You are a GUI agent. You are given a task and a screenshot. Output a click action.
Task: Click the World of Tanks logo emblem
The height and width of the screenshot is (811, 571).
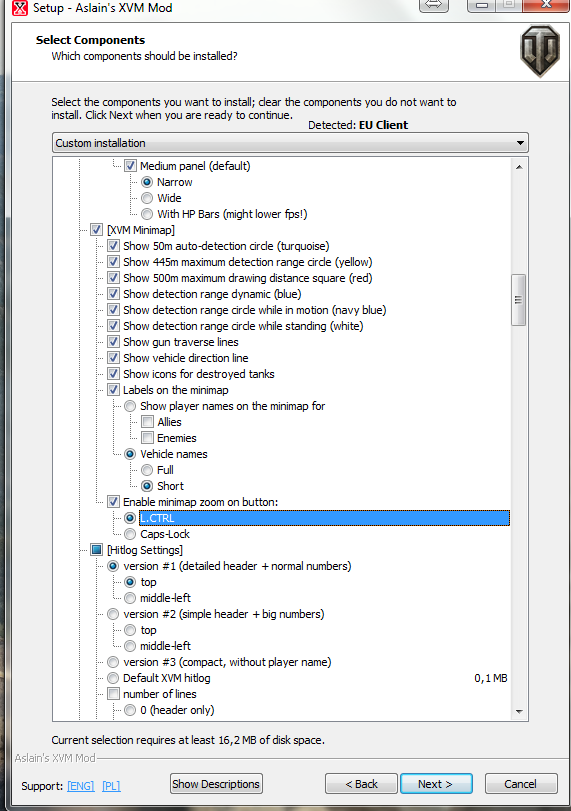(x=540, y=51)
